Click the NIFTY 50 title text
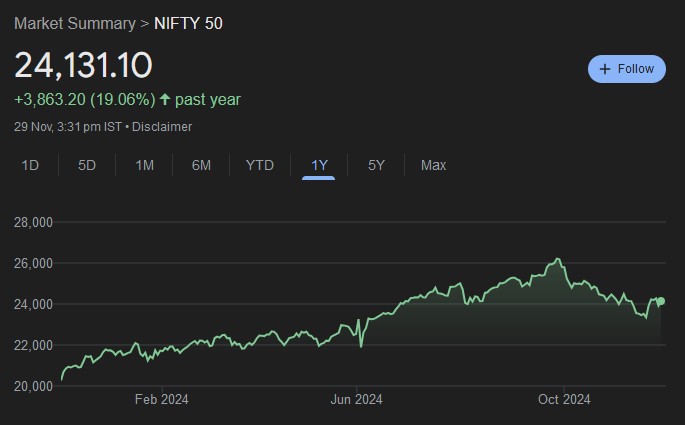 [x=188, y=22]
